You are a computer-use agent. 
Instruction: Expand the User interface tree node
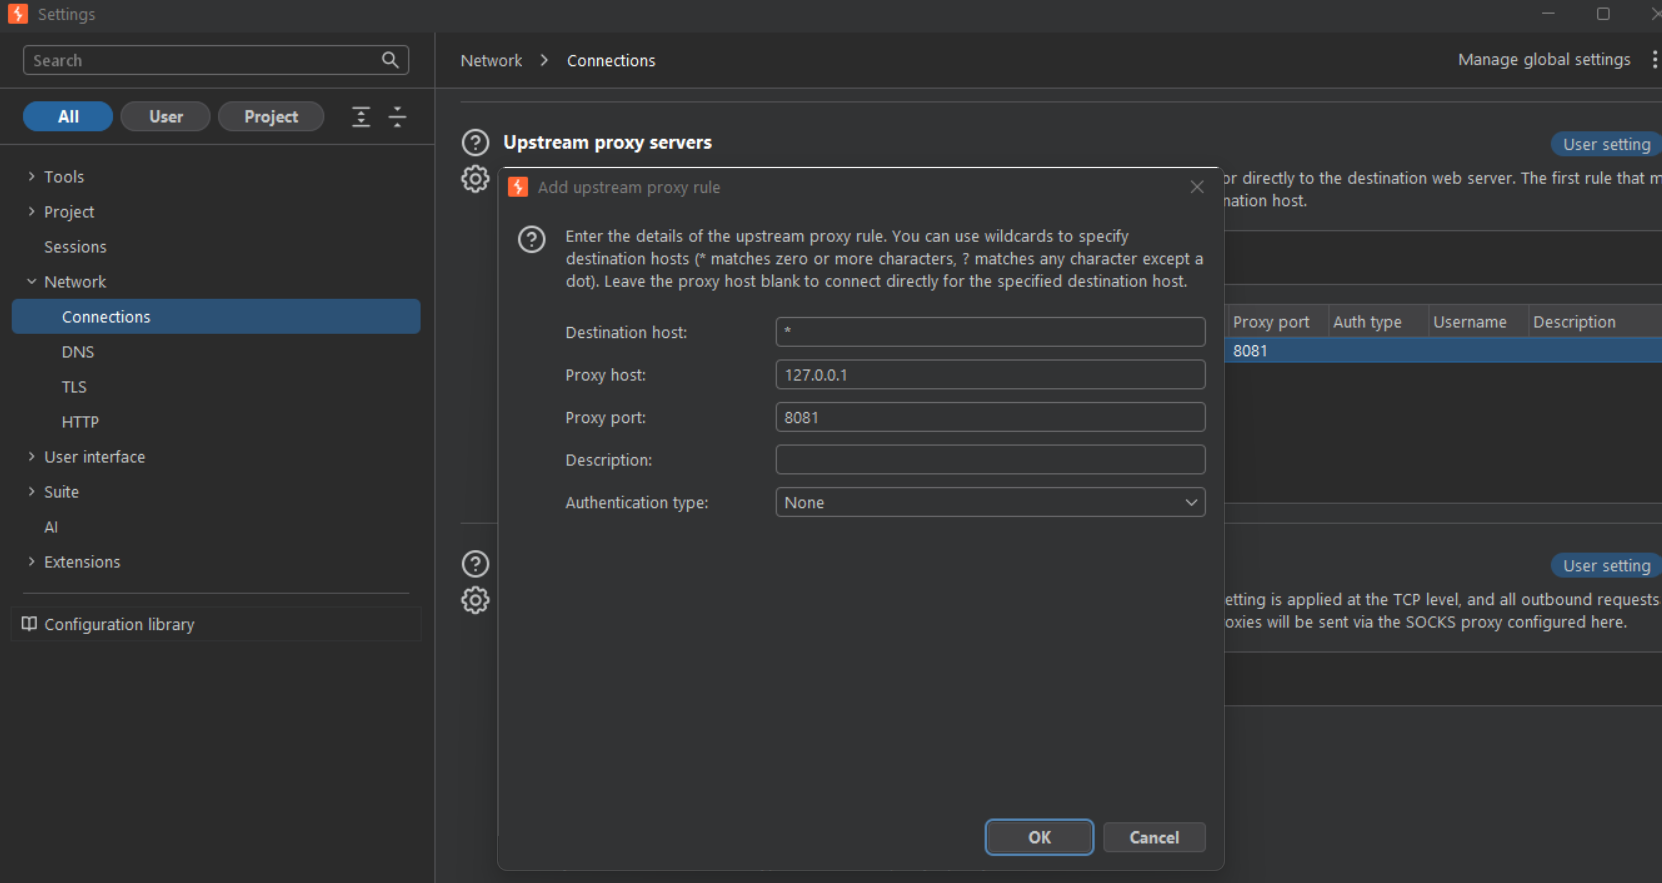coord(31,456)
